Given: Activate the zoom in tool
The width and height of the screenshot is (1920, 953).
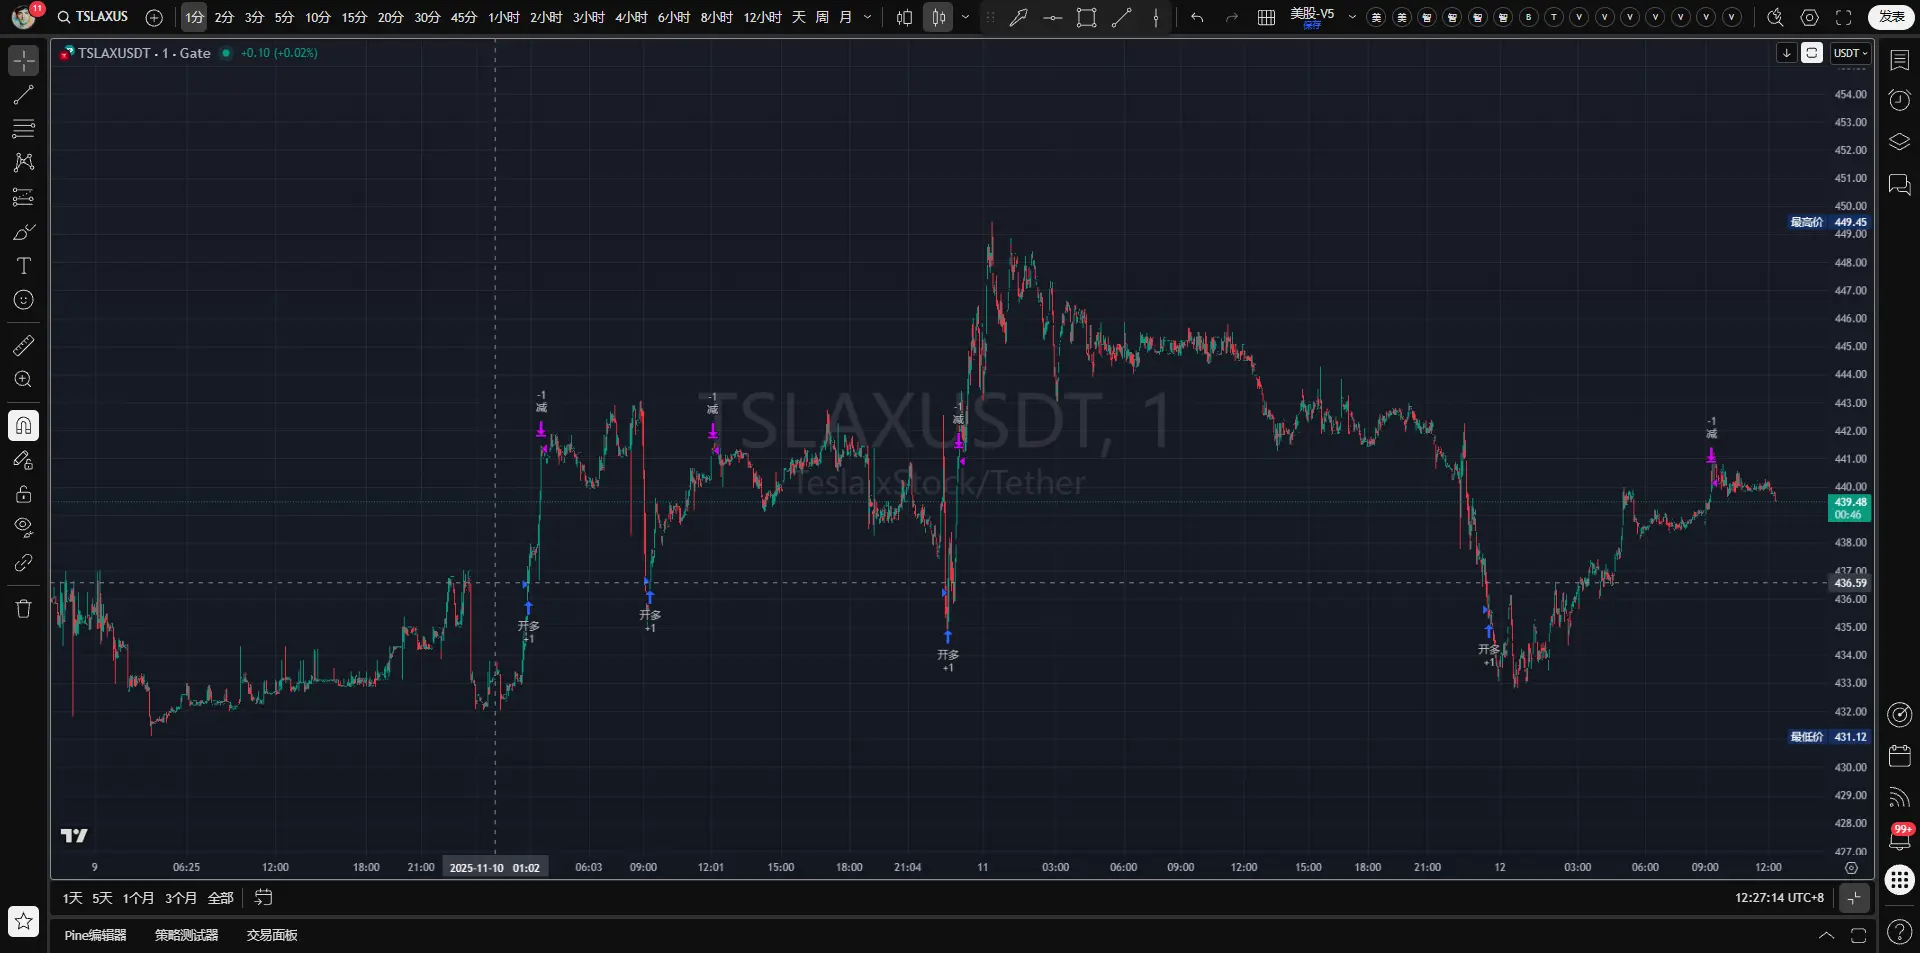Looking at the screenshot, I should 24,380.
